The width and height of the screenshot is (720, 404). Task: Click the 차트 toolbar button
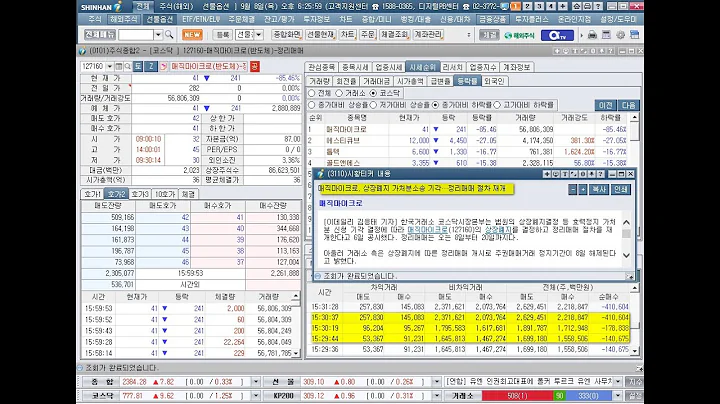coord(347,35)
